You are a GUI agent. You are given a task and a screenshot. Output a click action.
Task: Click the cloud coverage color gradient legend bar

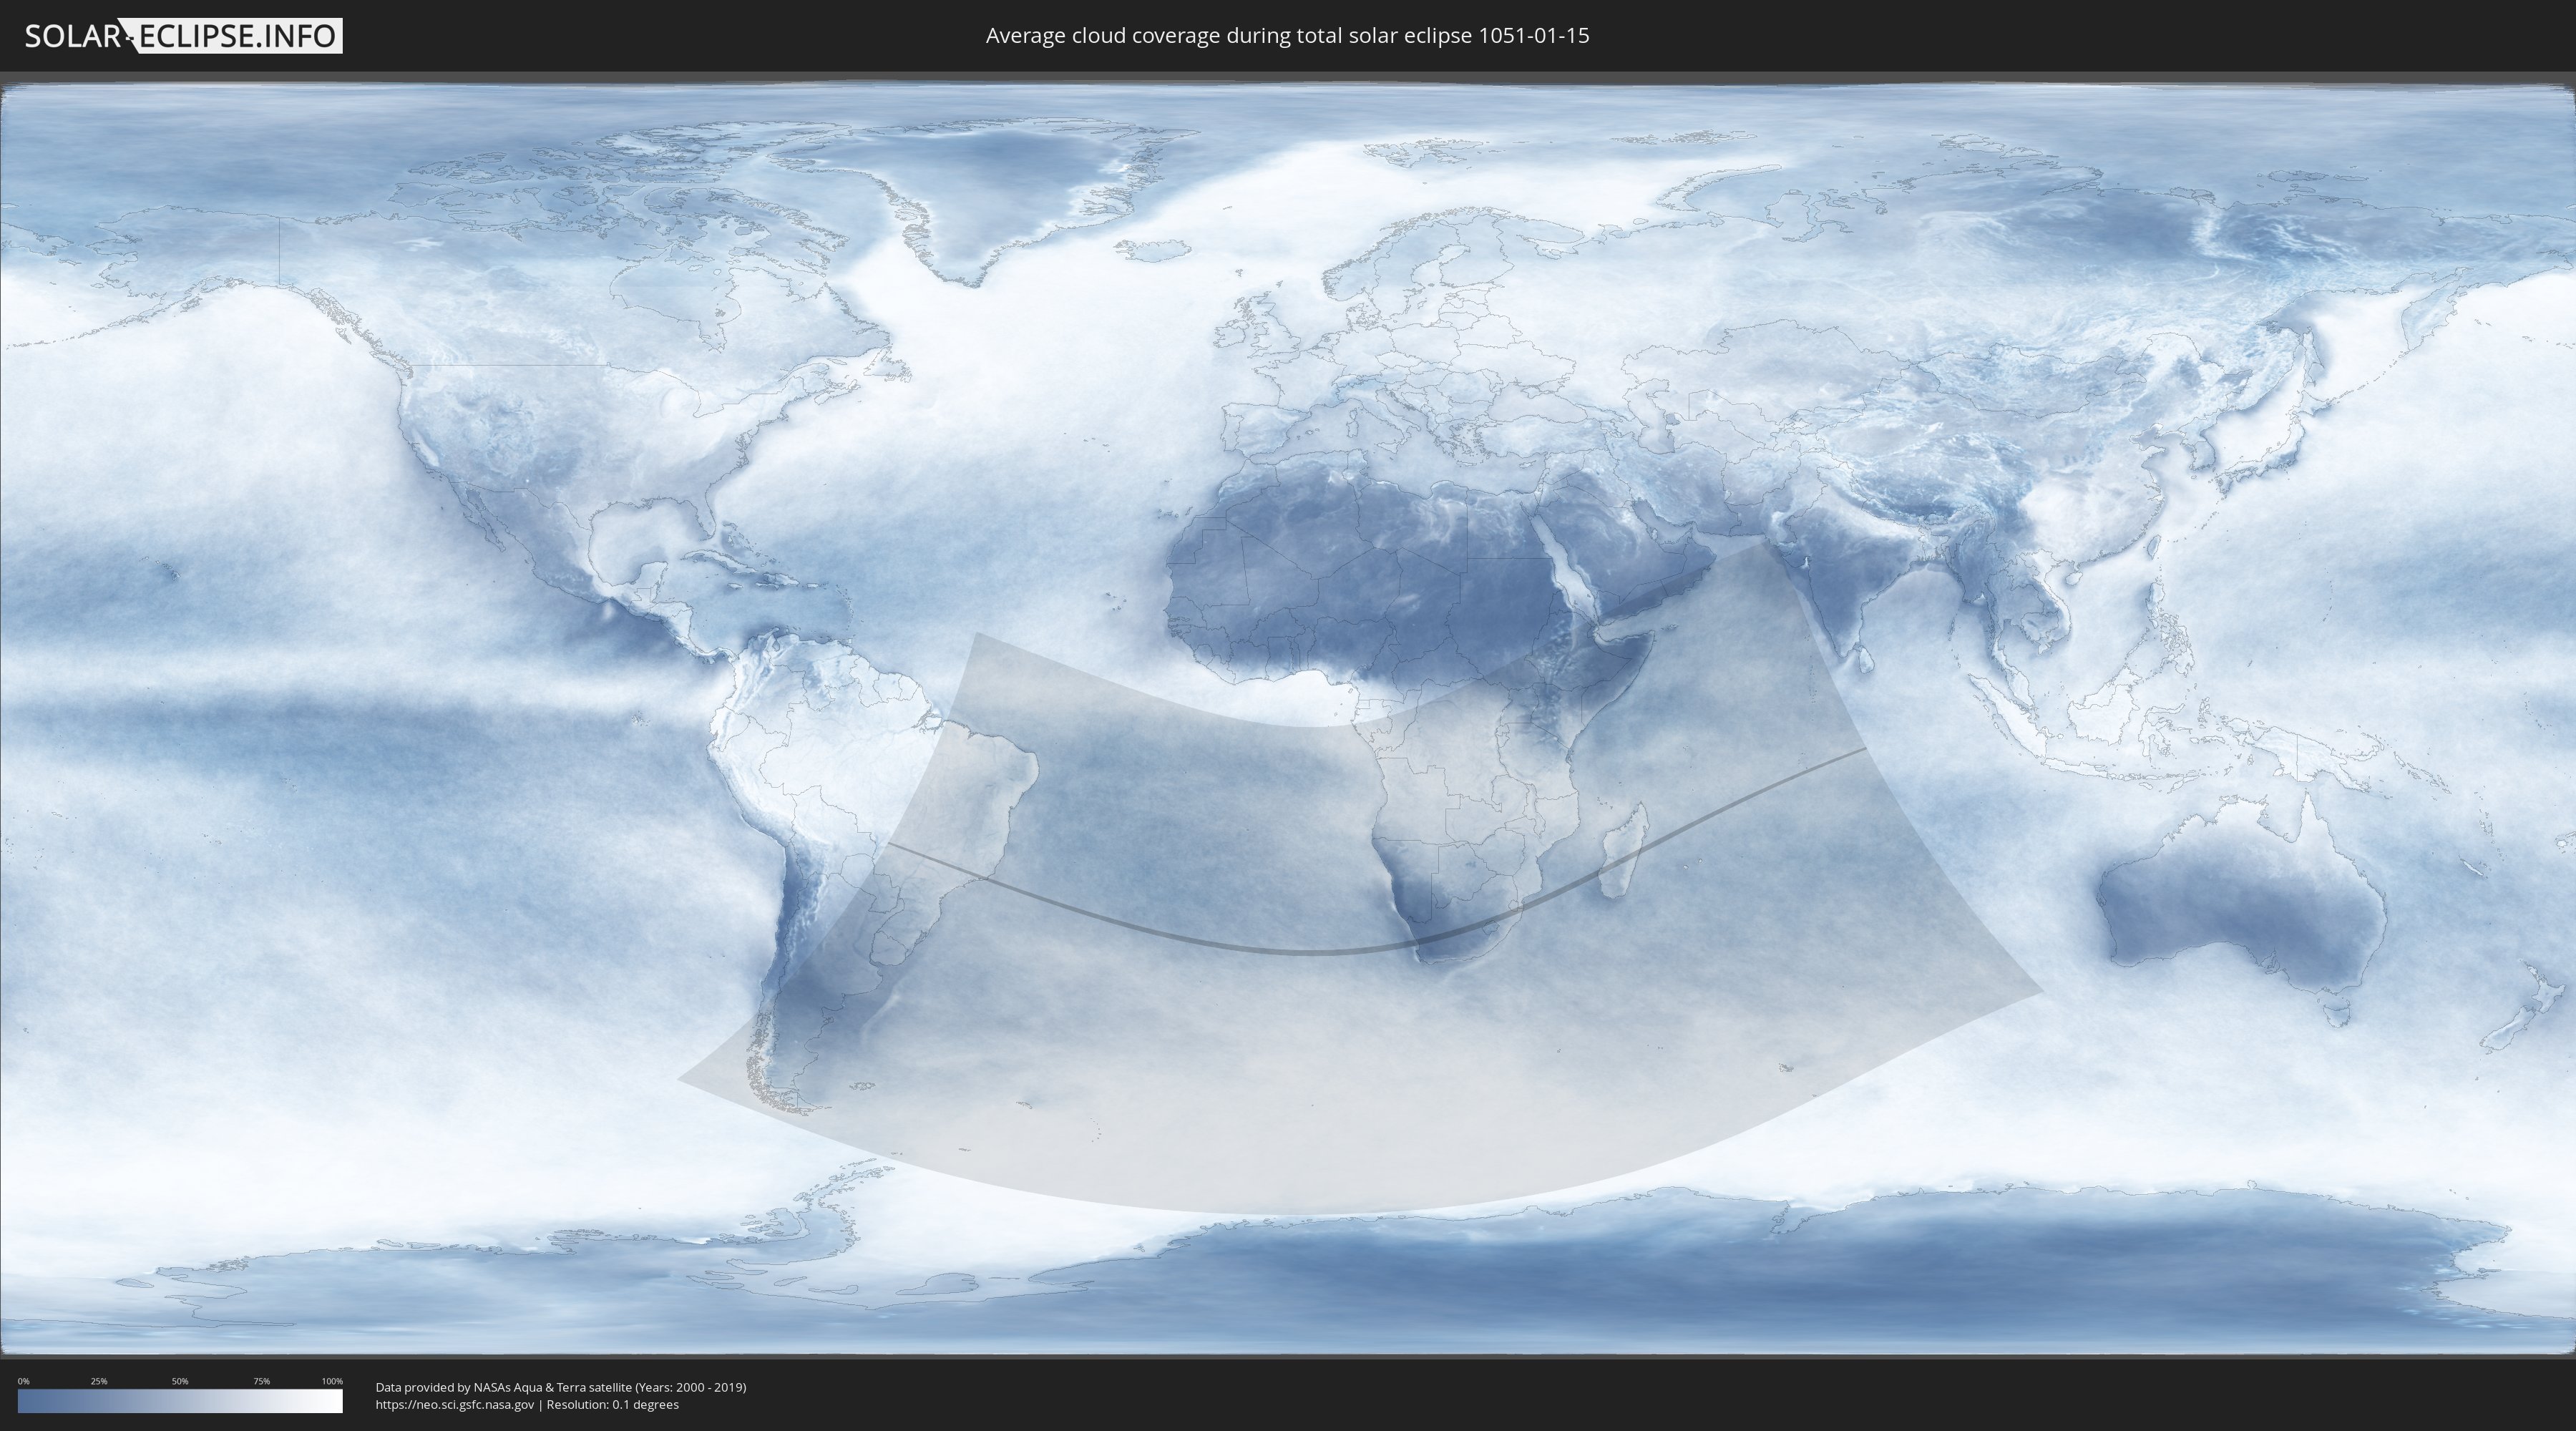(x=180, y=1401)
